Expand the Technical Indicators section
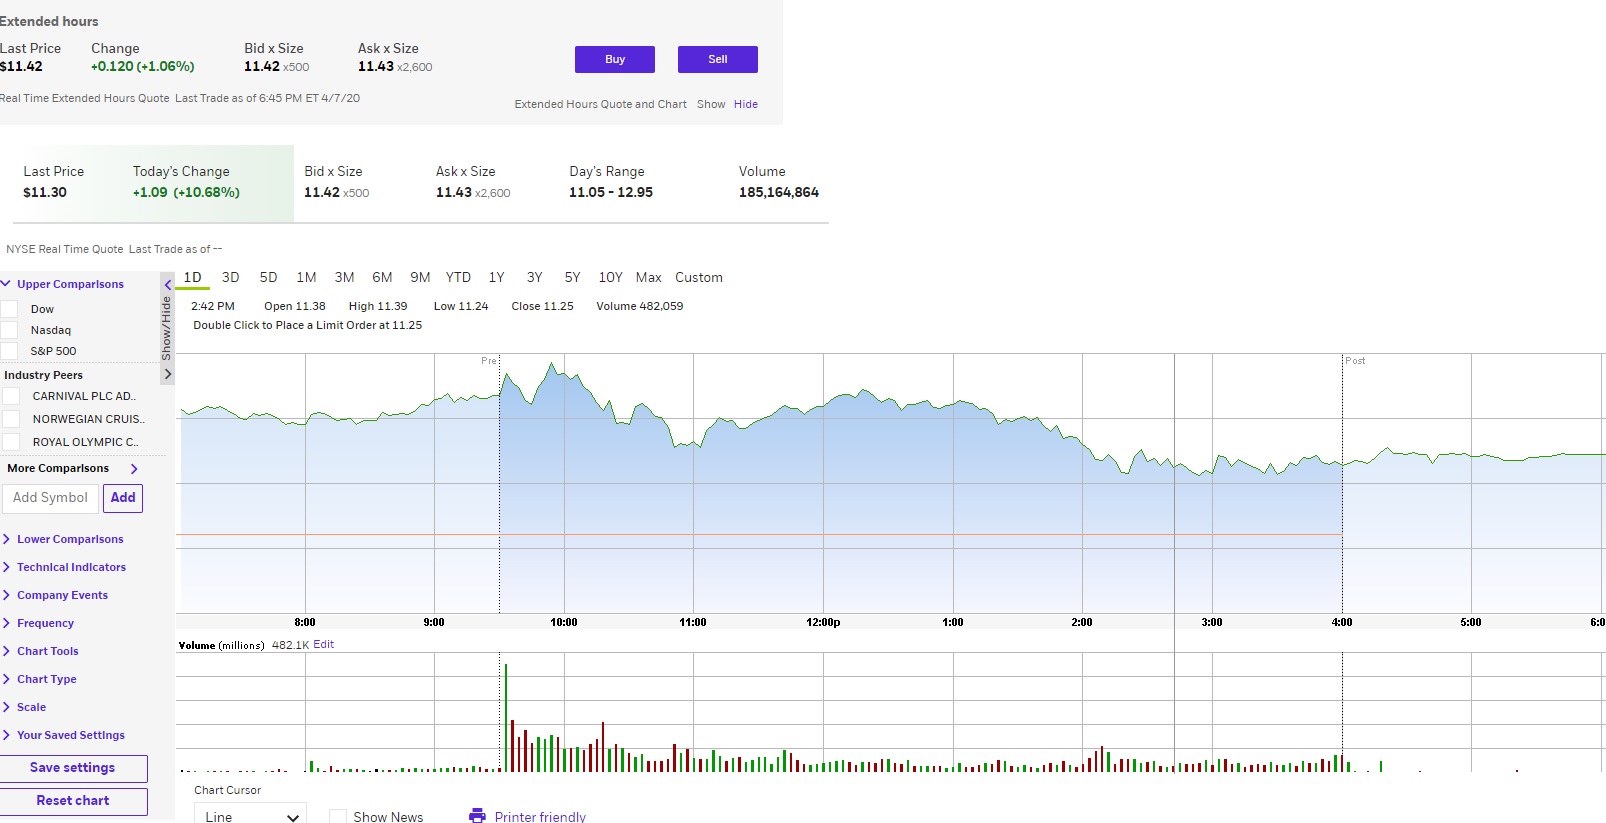 pos(71,567)
